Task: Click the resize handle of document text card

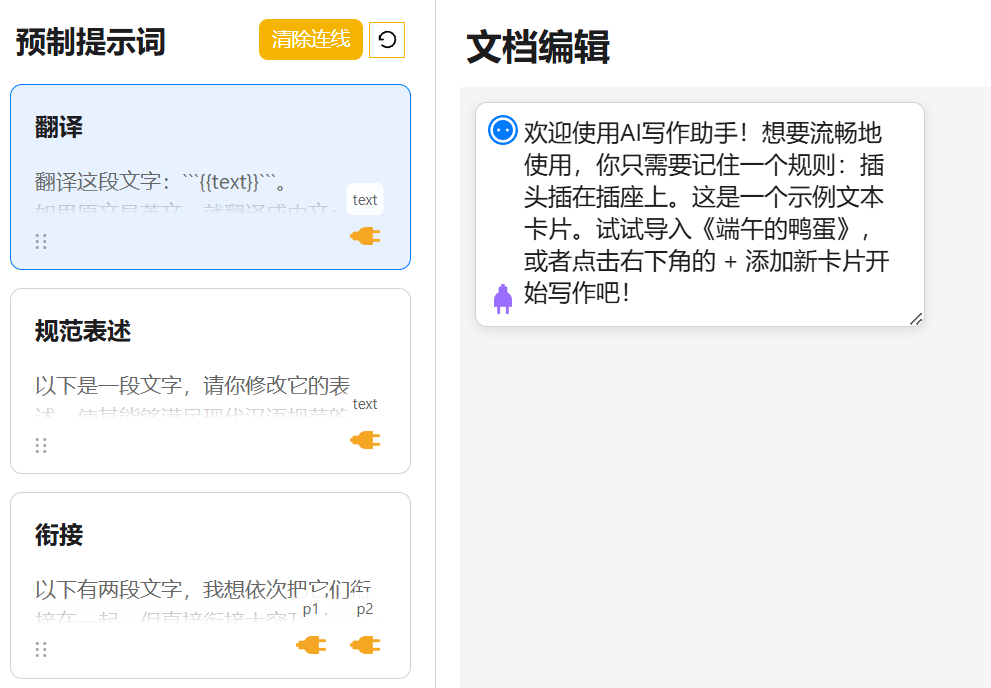Action: point(916,318)
